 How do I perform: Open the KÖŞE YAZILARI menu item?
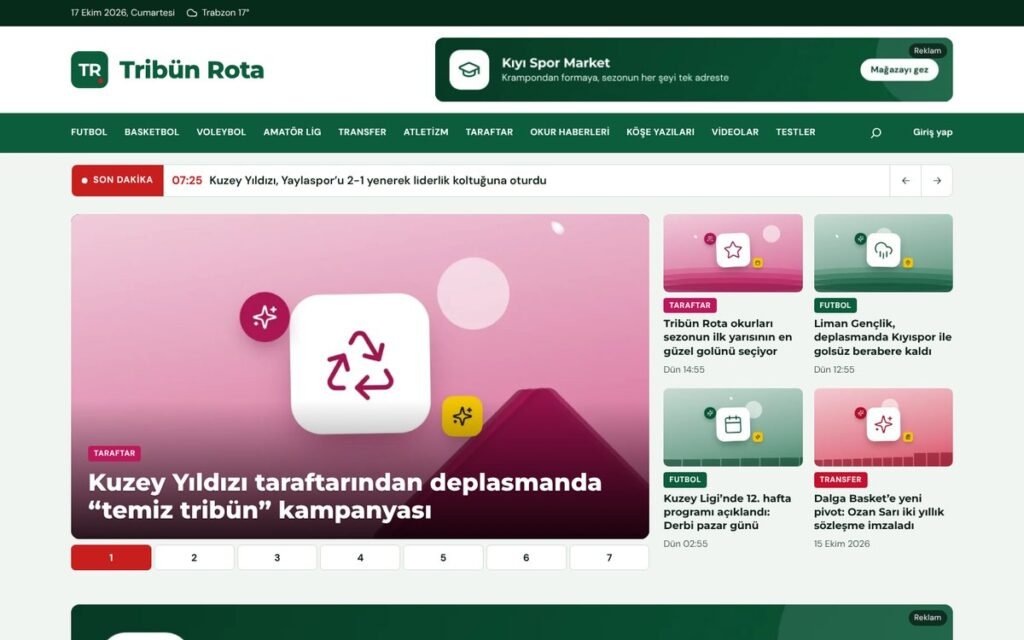[660, 132]
